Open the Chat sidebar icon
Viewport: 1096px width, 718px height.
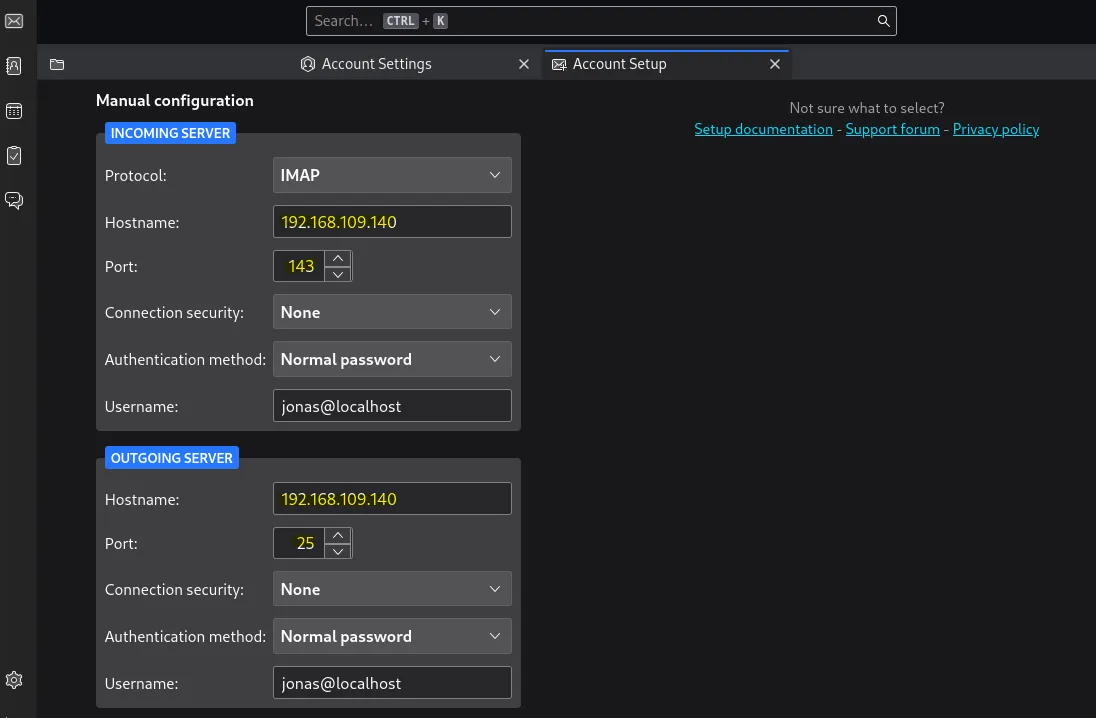coord(14,201)
